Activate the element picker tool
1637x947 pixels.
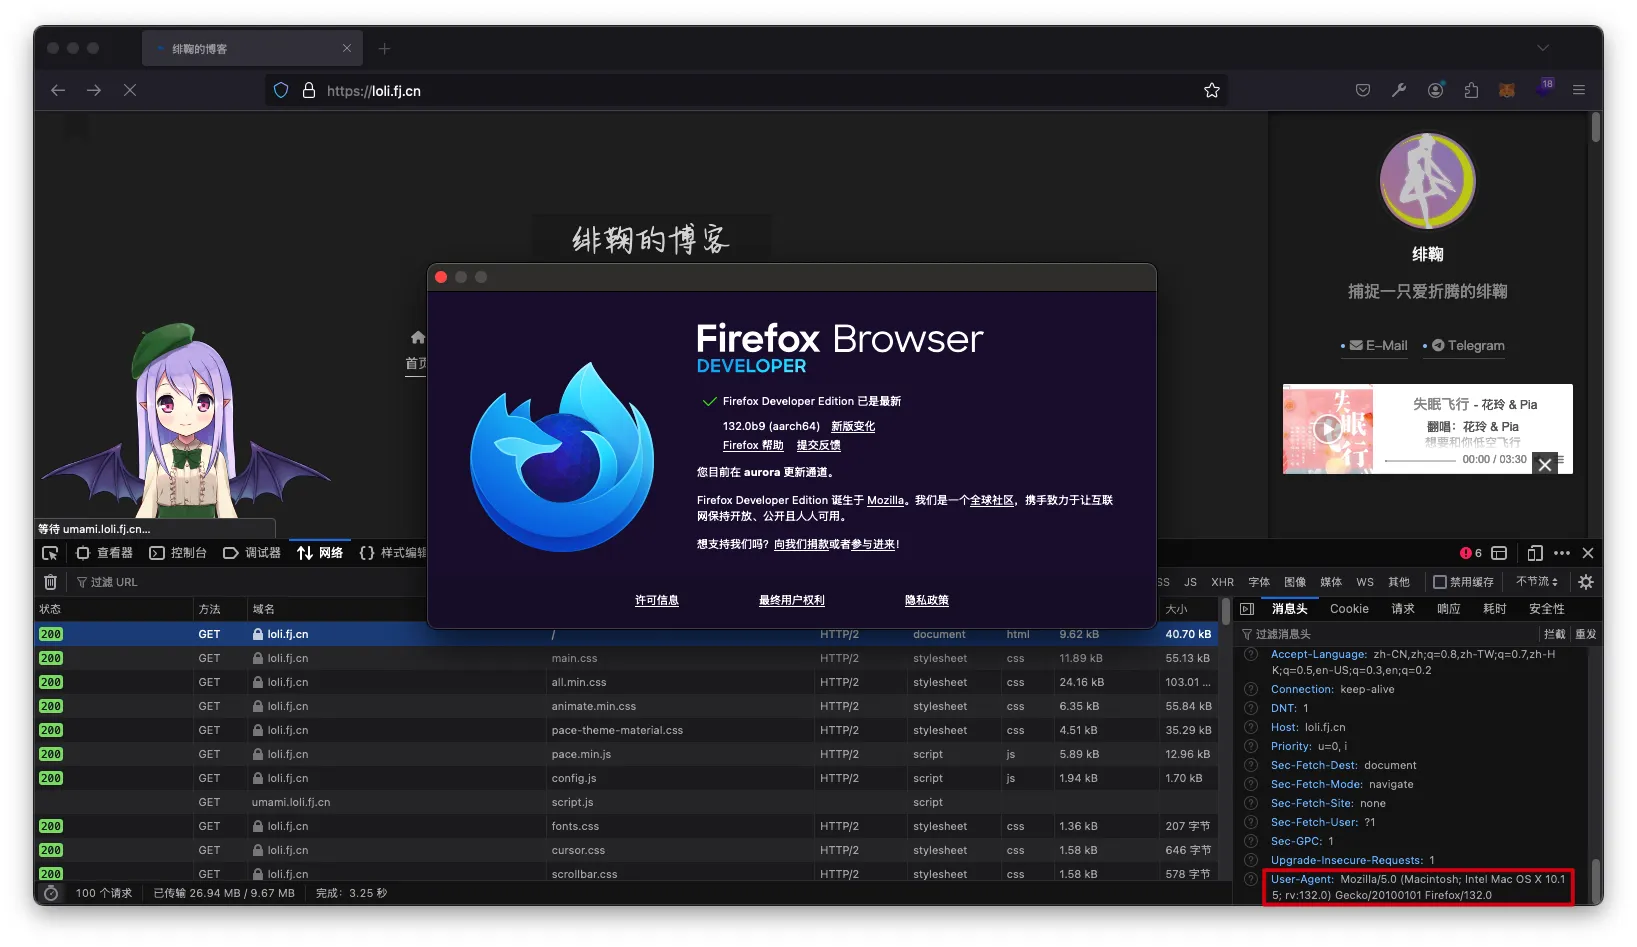tap(50, 553)
